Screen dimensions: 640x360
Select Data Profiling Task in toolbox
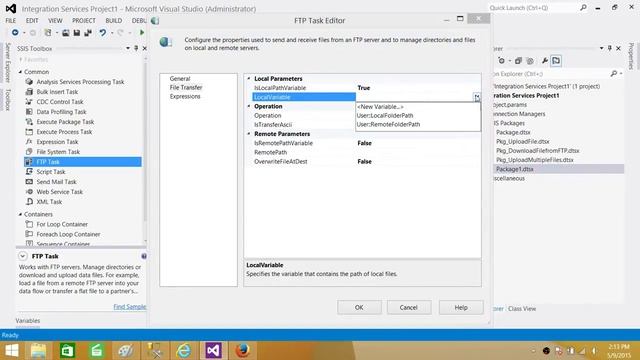point(61,112)
